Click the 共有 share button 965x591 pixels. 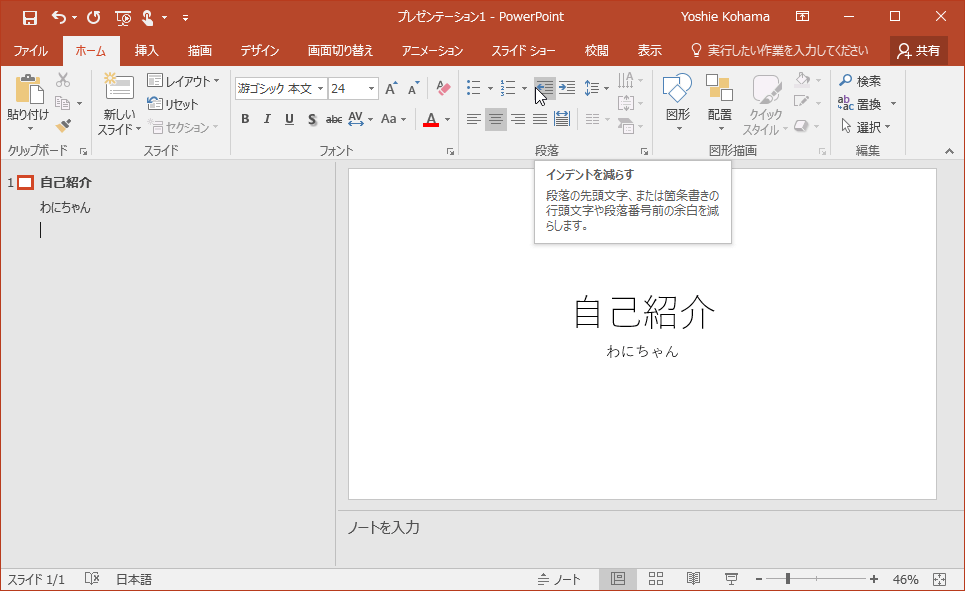pyautogui.click(x=918, y=50)
